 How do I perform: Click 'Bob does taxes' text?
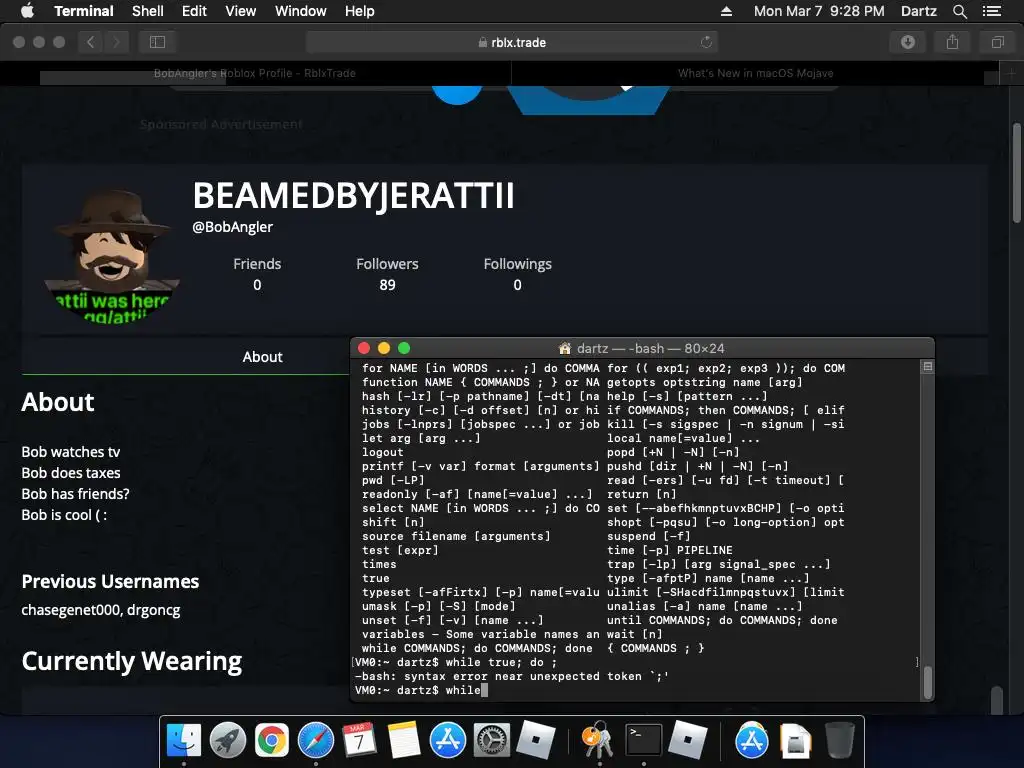click(x=71, y=473)
